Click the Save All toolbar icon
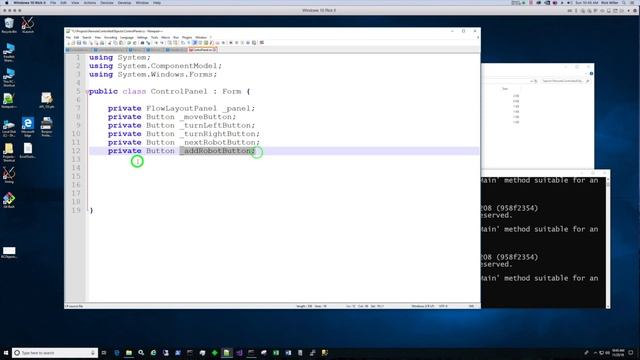Viewport: 640px width, 360px height. [84, 42]
